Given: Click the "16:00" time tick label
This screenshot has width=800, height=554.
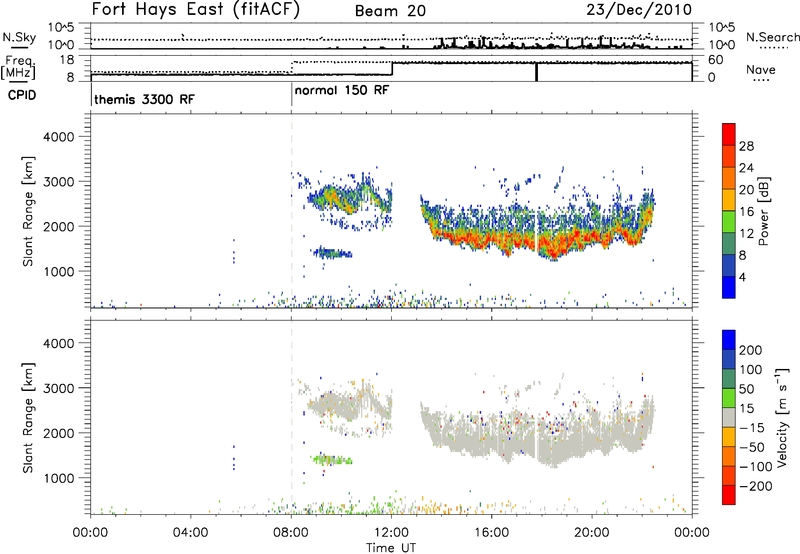Looking at the screenshot, I should (x=491, y=533).
